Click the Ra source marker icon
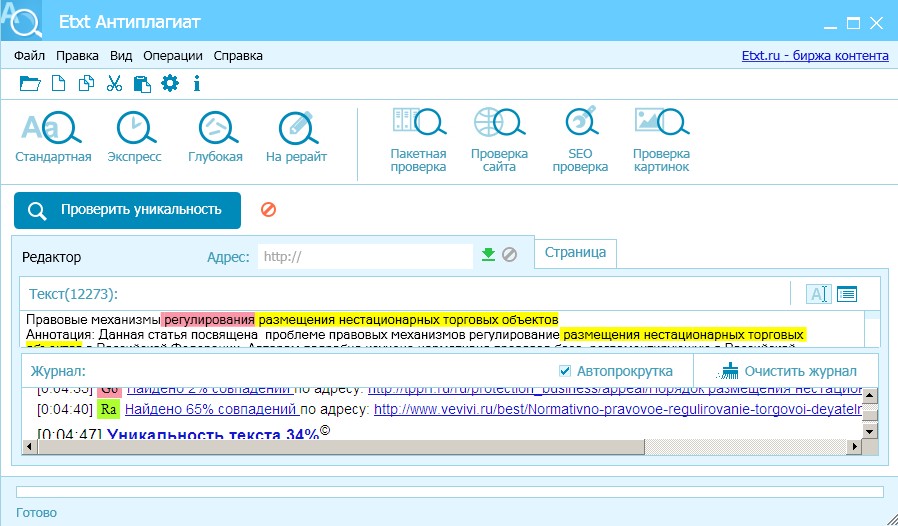 pyautogui.click(x=108, y=410)
